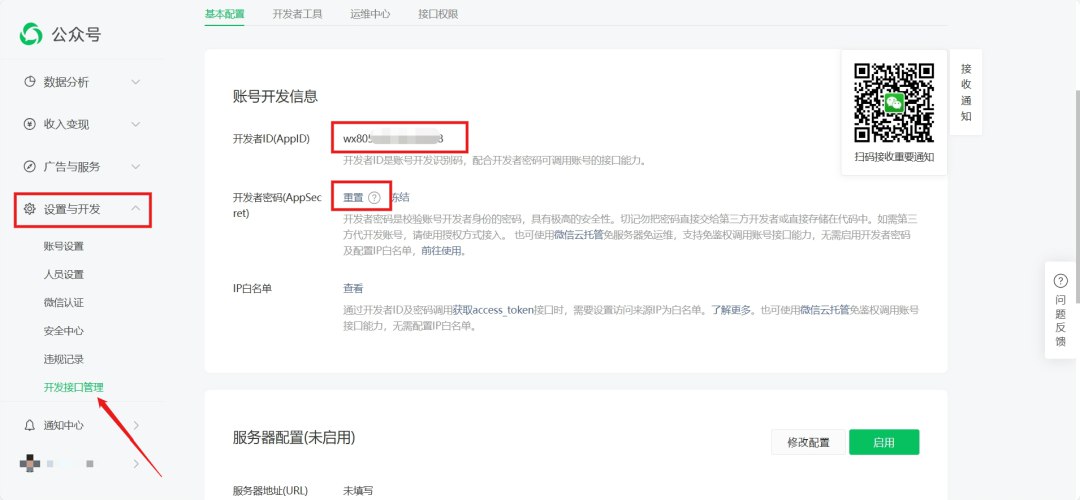Click the 了解更多 link
Screen dimensions: 1080x500
[x=732, y=310]
